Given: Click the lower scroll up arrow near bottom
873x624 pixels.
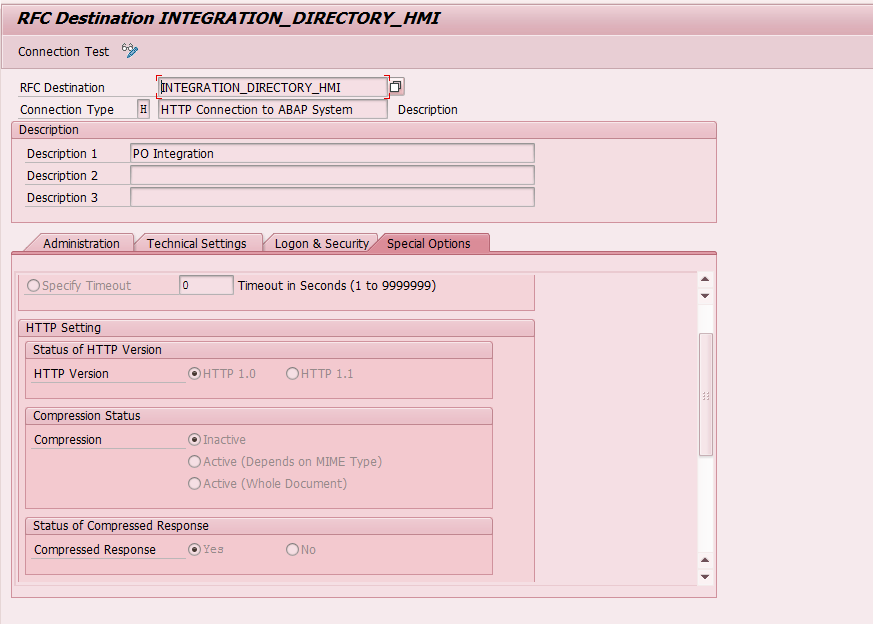Looking at the screenshot, I should (x=705, y=560).
